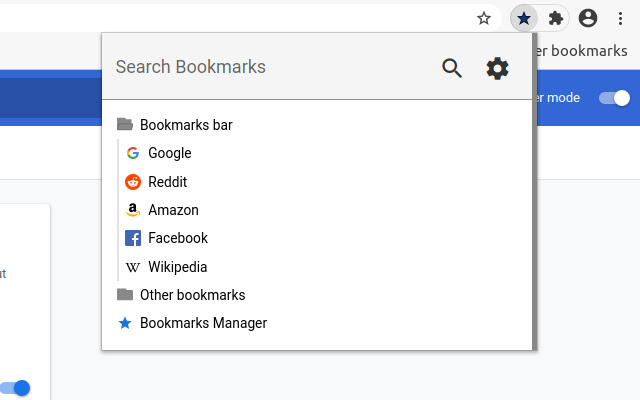Click the Search Bookmarks field
Image resolution: width=640 pixels, height=400 pixels.
pos(270,68)
